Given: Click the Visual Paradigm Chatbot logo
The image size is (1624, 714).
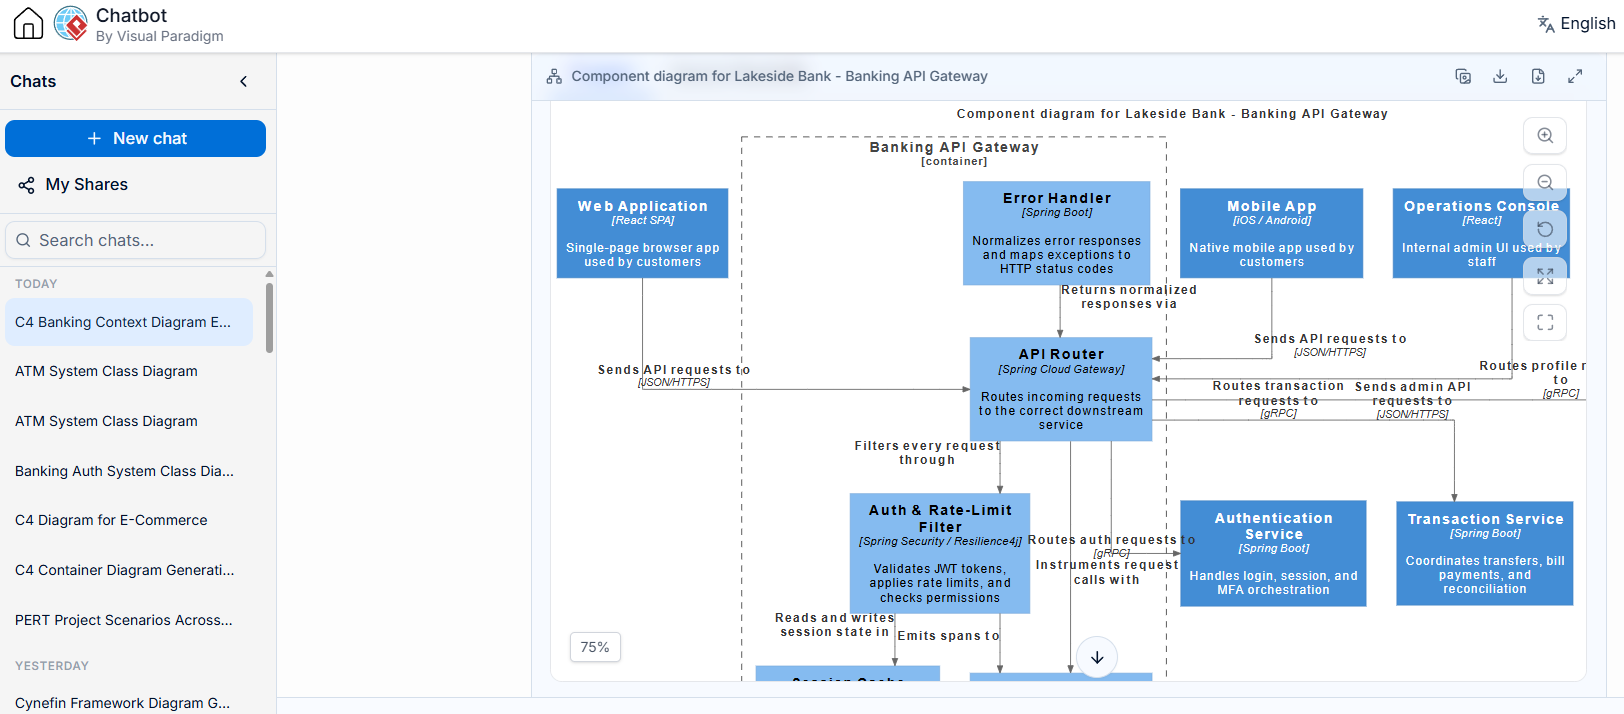Looking at the screenshot, I should pos(71,23).
